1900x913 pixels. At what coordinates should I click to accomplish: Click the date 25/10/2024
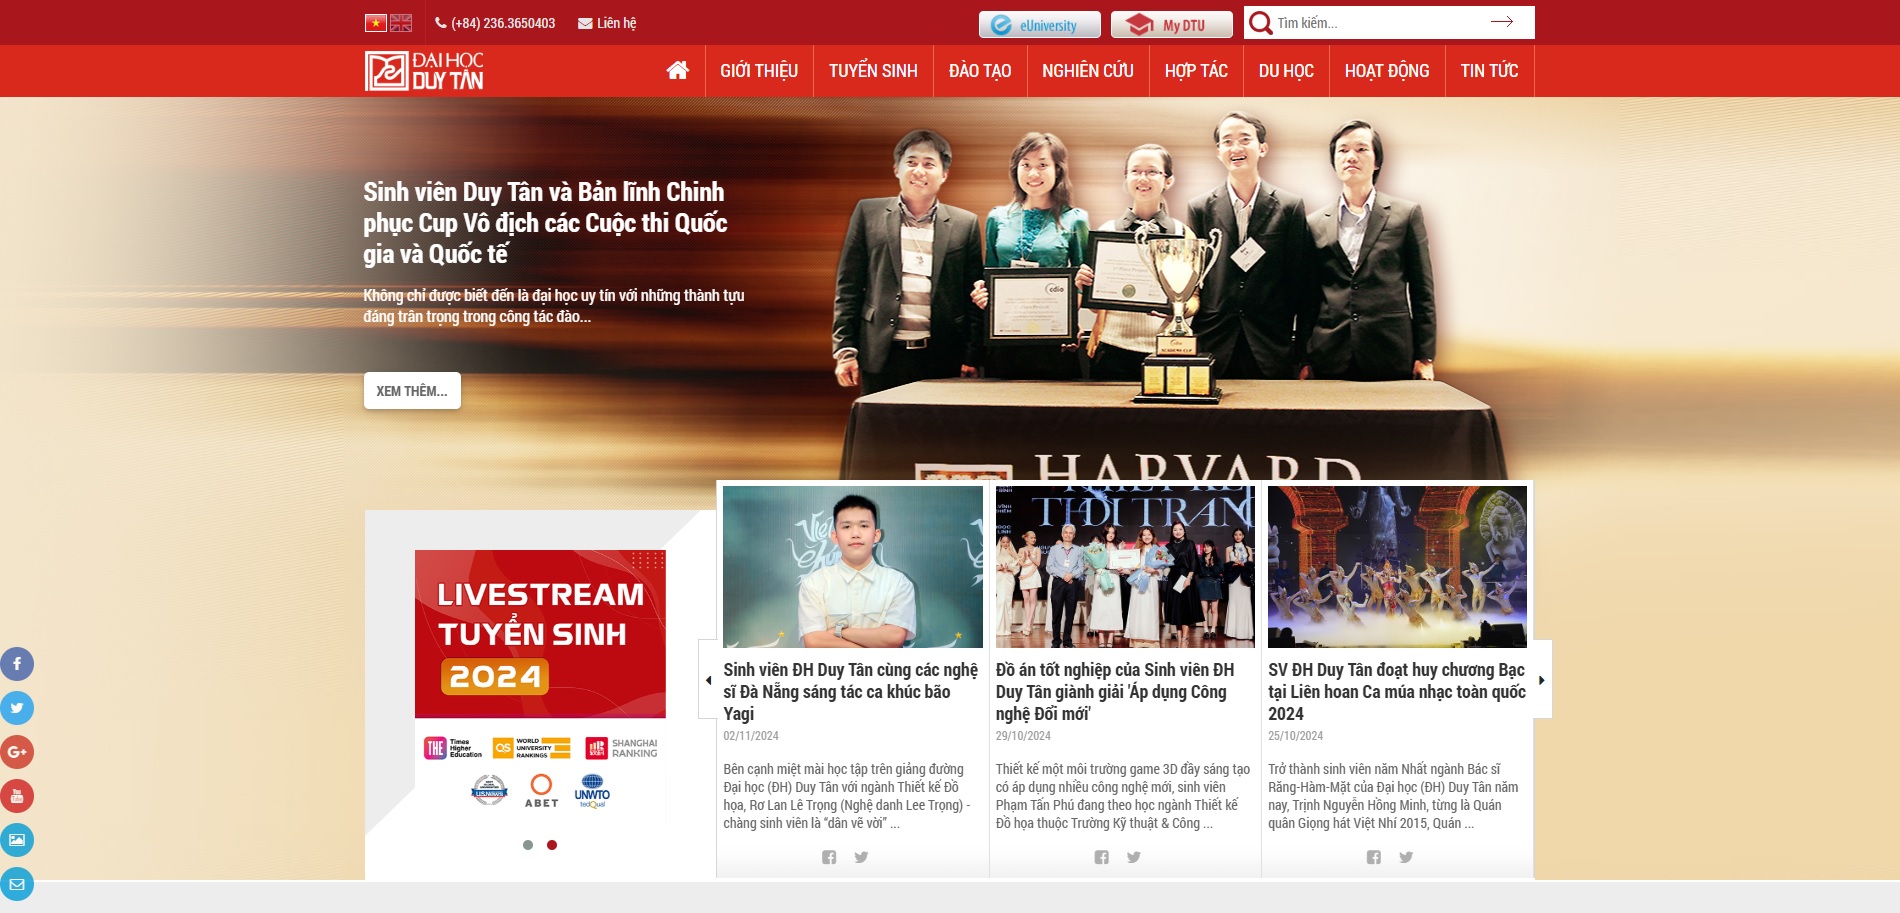[x=1295, y=736]
